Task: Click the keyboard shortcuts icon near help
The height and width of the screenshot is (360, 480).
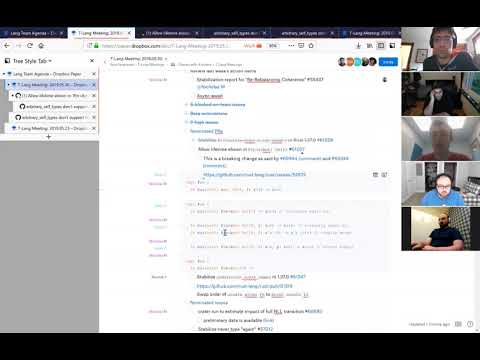Action: pyautogui.click(x=458, y=324)
